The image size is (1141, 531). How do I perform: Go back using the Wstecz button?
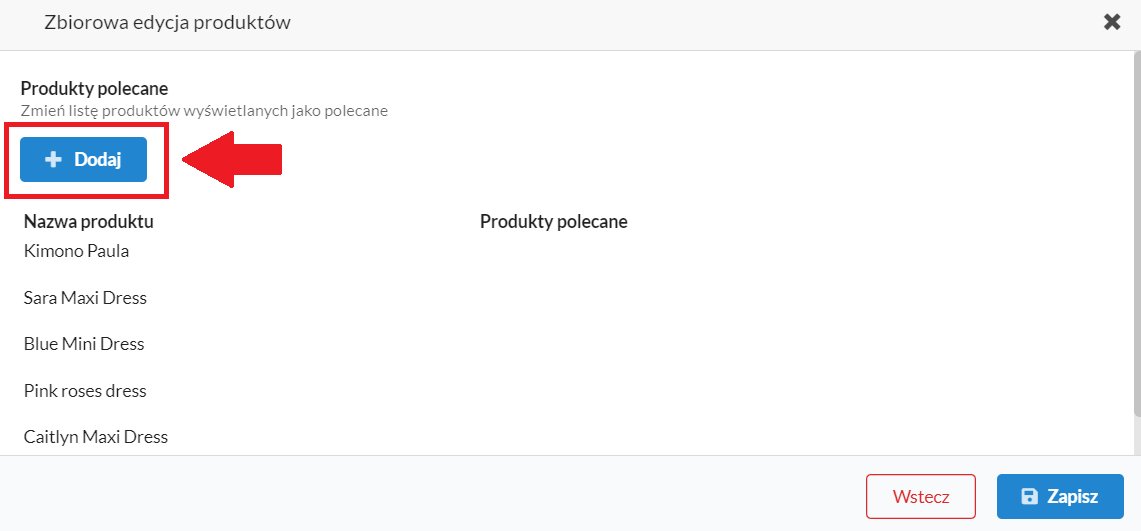[921, 497]
